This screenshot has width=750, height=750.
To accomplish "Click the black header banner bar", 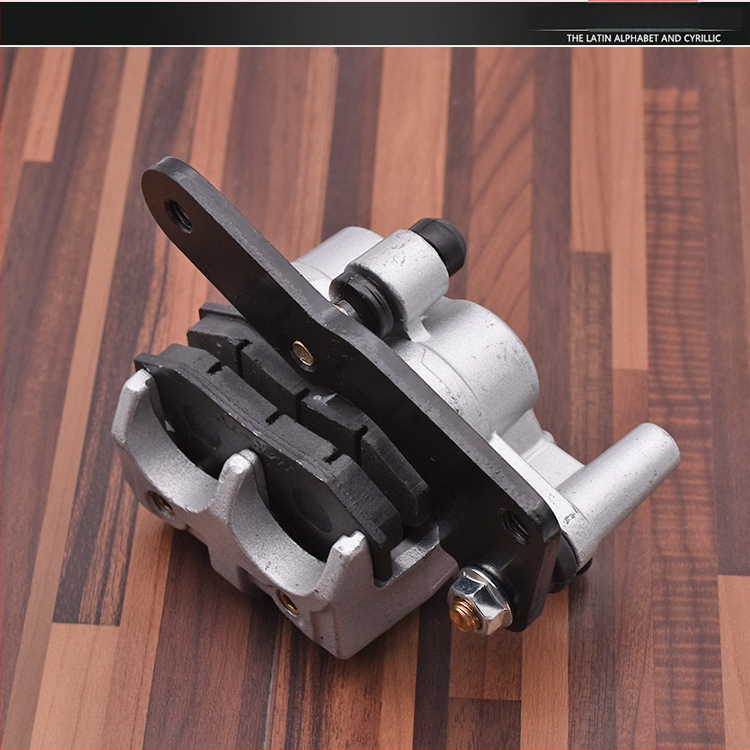I will click(375, 23).
